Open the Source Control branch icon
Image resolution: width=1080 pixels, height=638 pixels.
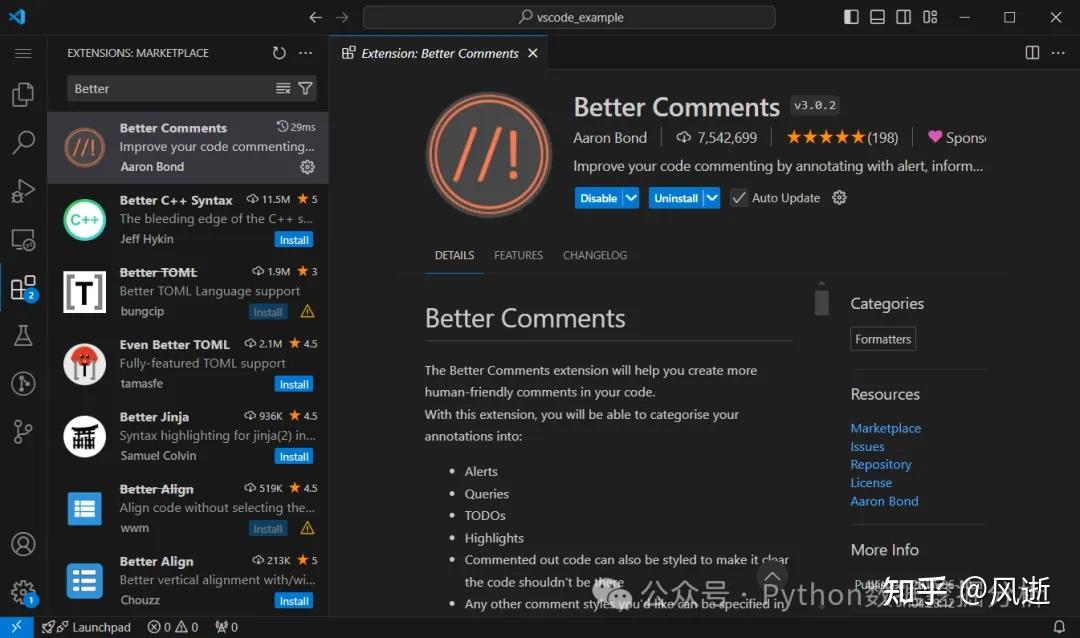coord(23,432)
